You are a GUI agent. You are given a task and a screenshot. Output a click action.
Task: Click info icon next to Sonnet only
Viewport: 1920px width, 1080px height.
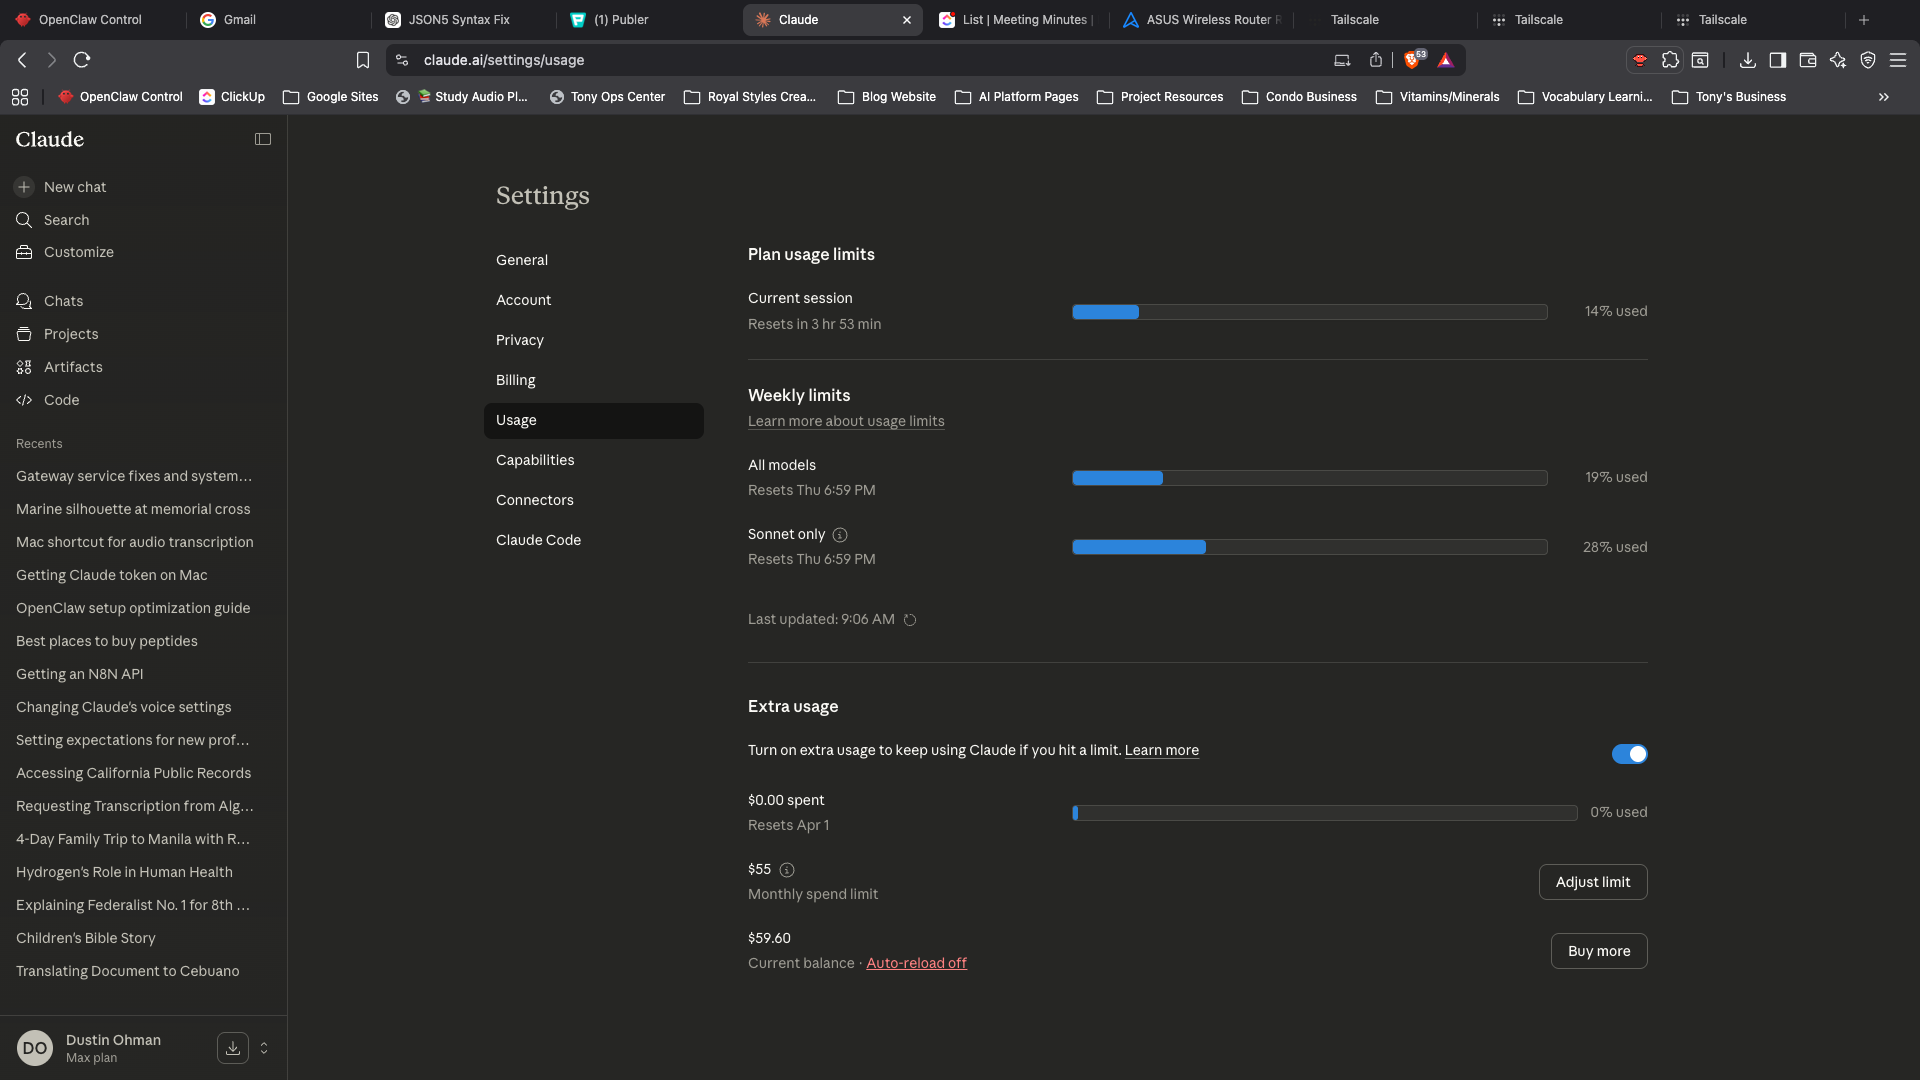point(840,535)
